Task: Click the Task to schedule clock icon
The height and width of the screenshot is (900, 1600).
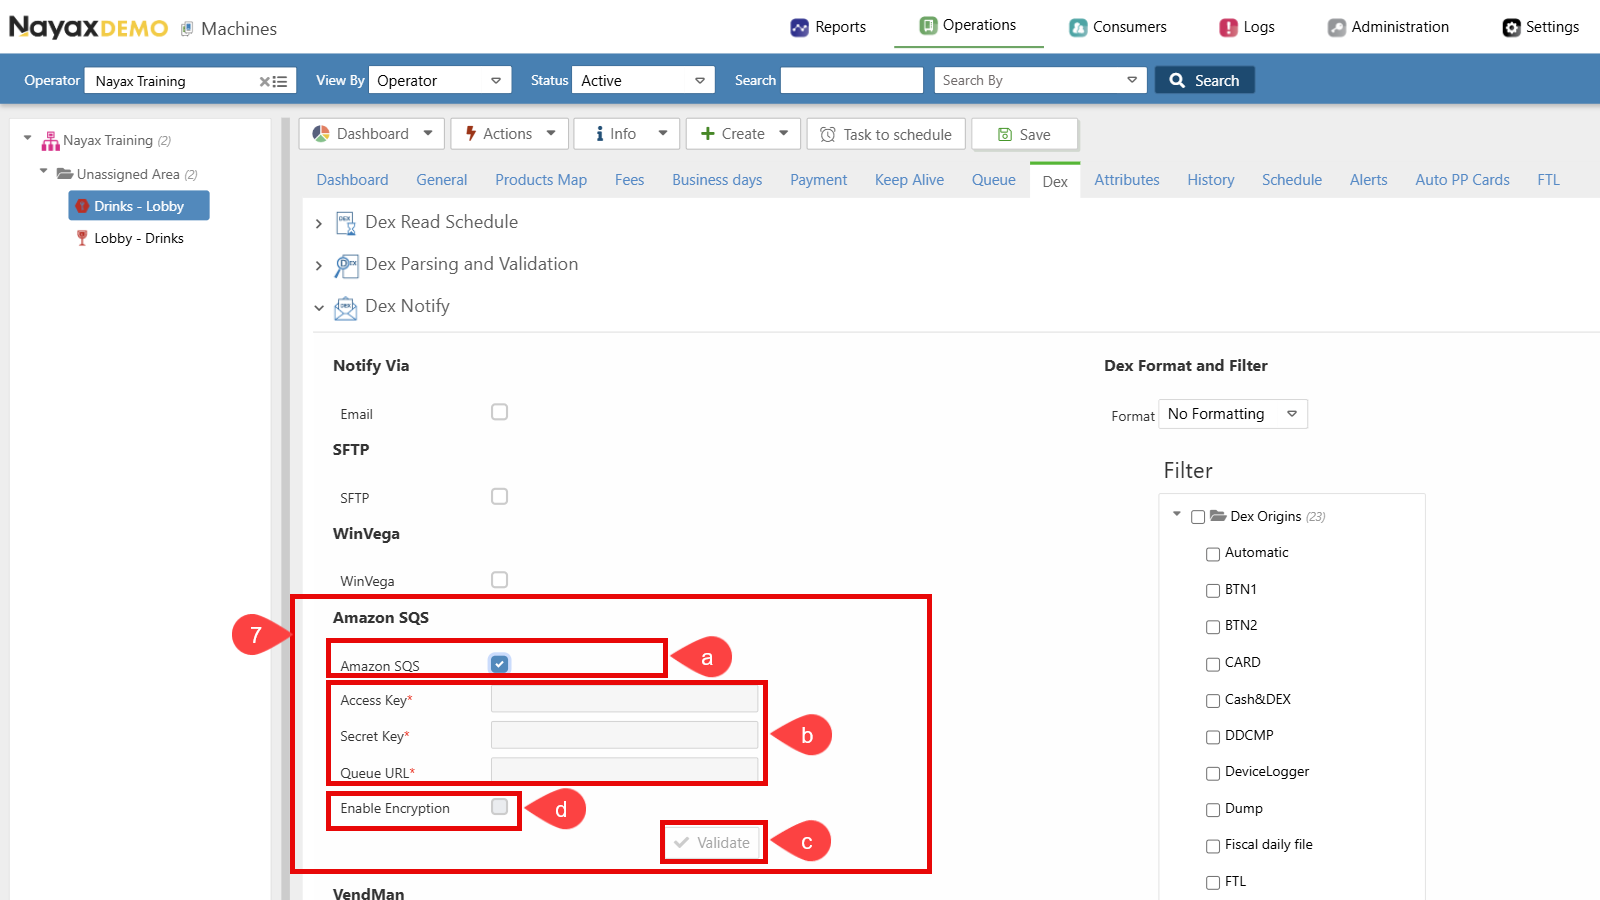Action: [828, 135]
